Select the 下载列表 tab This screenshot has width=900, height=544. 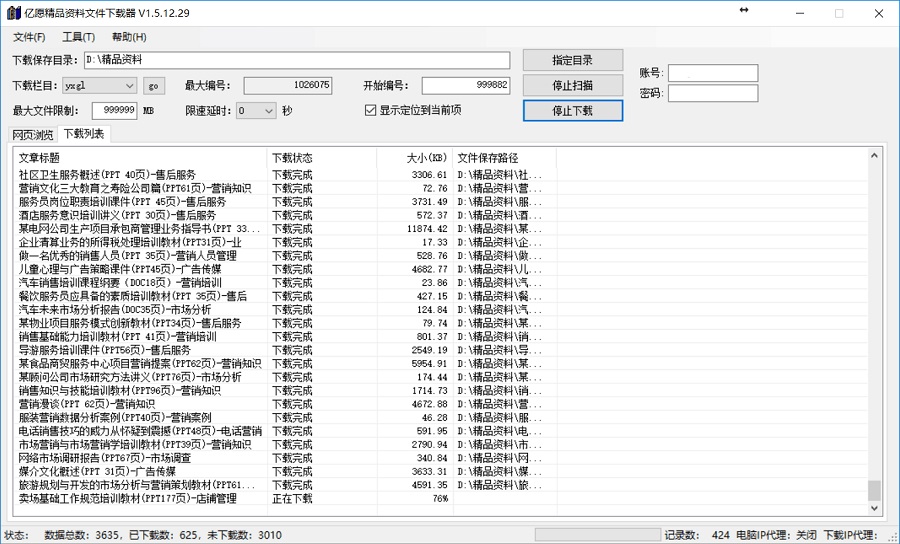point(83,134)
